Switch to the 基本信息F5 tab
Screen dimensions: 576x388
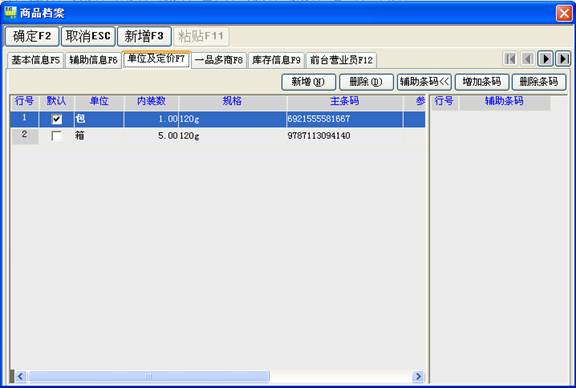tap(36, 60)
